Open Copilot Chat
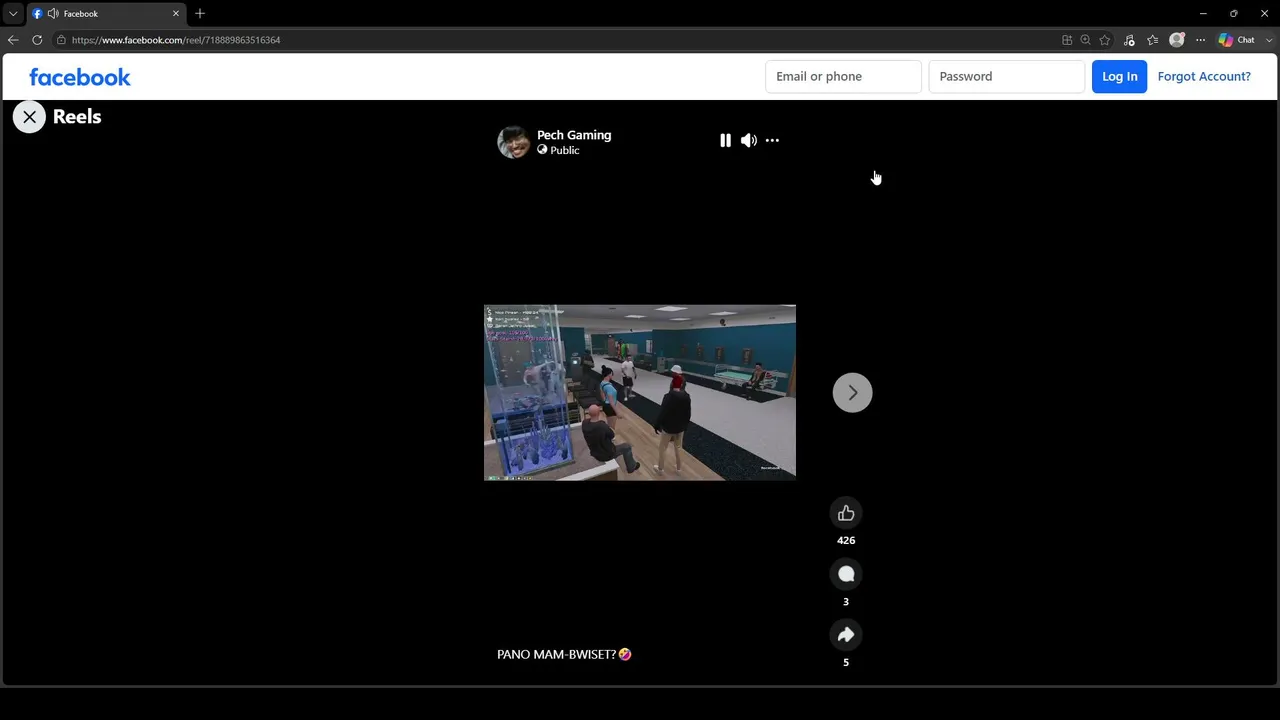This screenshot has height=720, width=1280. point(1237,40)
